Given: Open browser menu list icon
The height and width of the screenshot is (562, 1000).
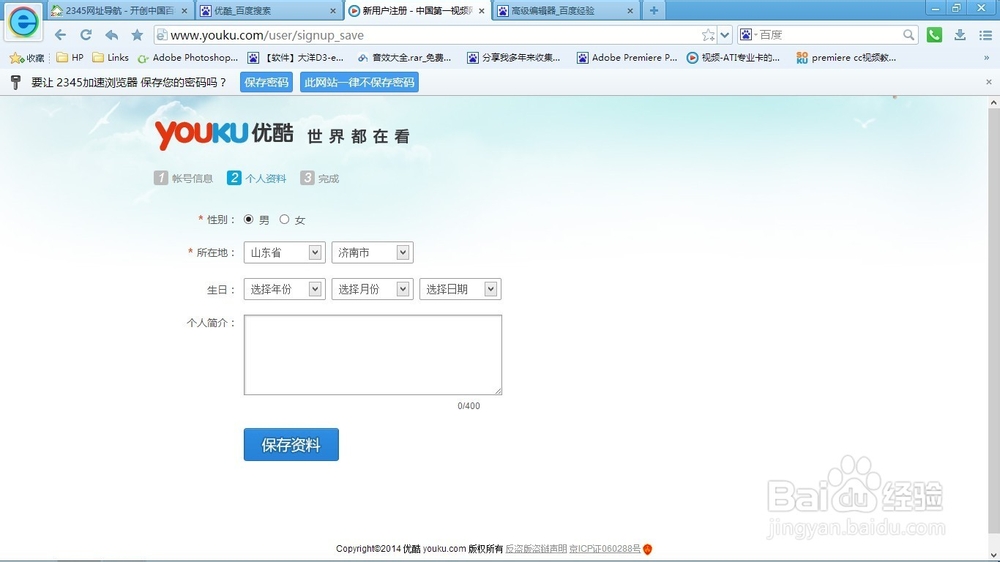Looking at the screenshot, I should click(x=985, y=35).
